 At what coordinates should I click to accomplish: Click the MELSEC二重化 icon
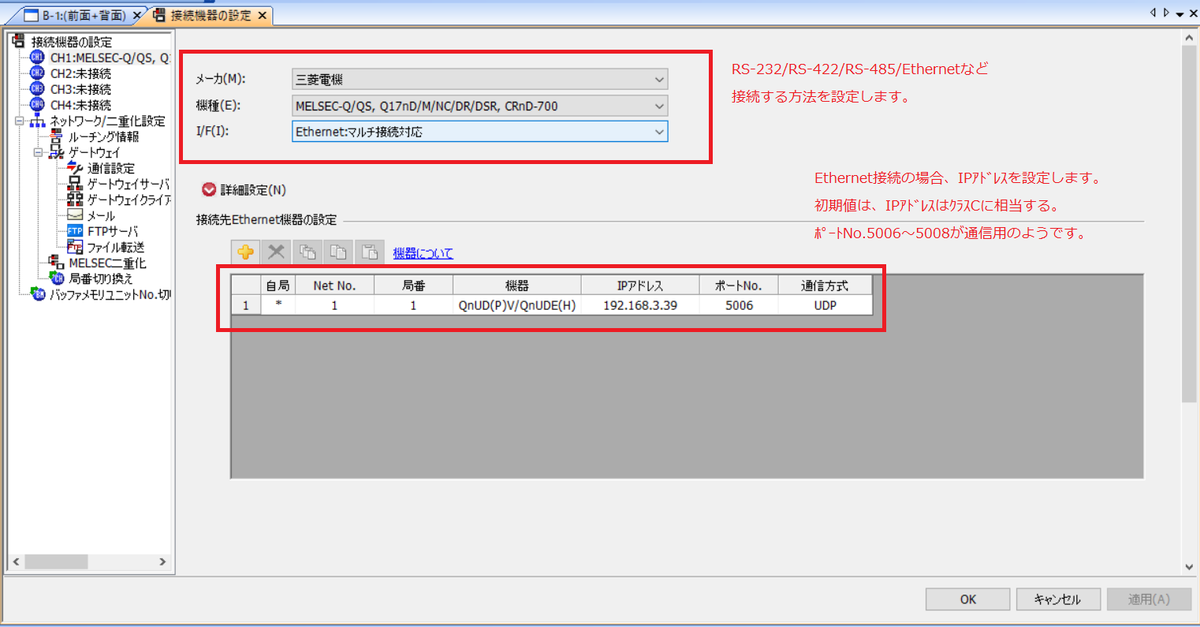[57, 263]
